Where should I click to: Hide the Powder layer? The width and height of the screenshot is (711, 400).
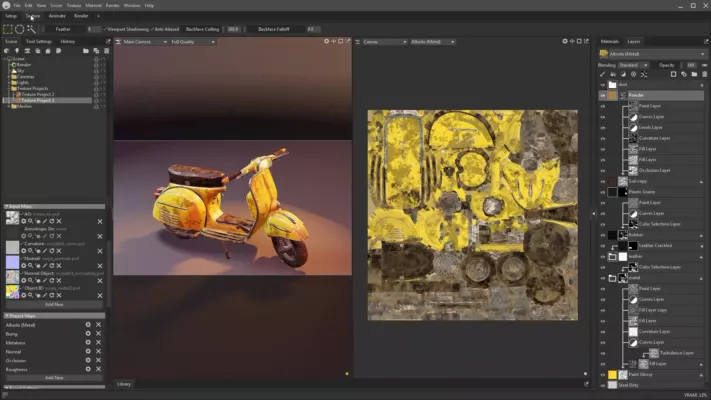[603, 95]
